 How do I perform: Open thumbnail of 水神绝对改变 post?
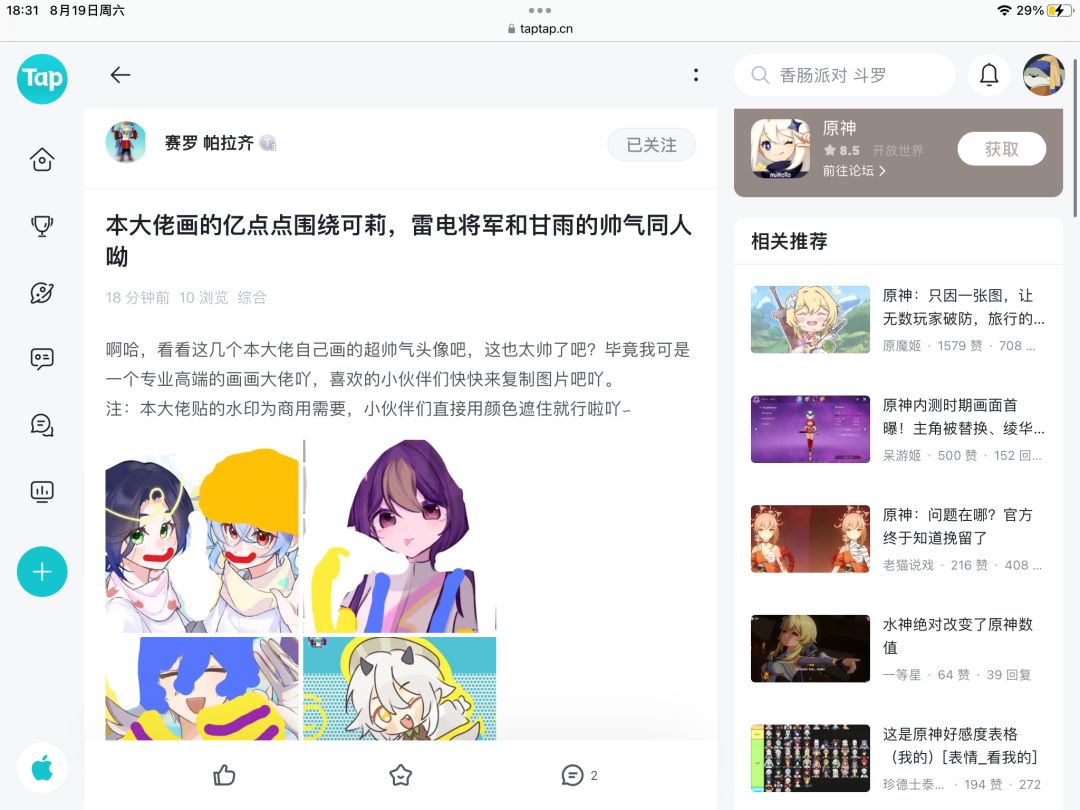(810, 648)
